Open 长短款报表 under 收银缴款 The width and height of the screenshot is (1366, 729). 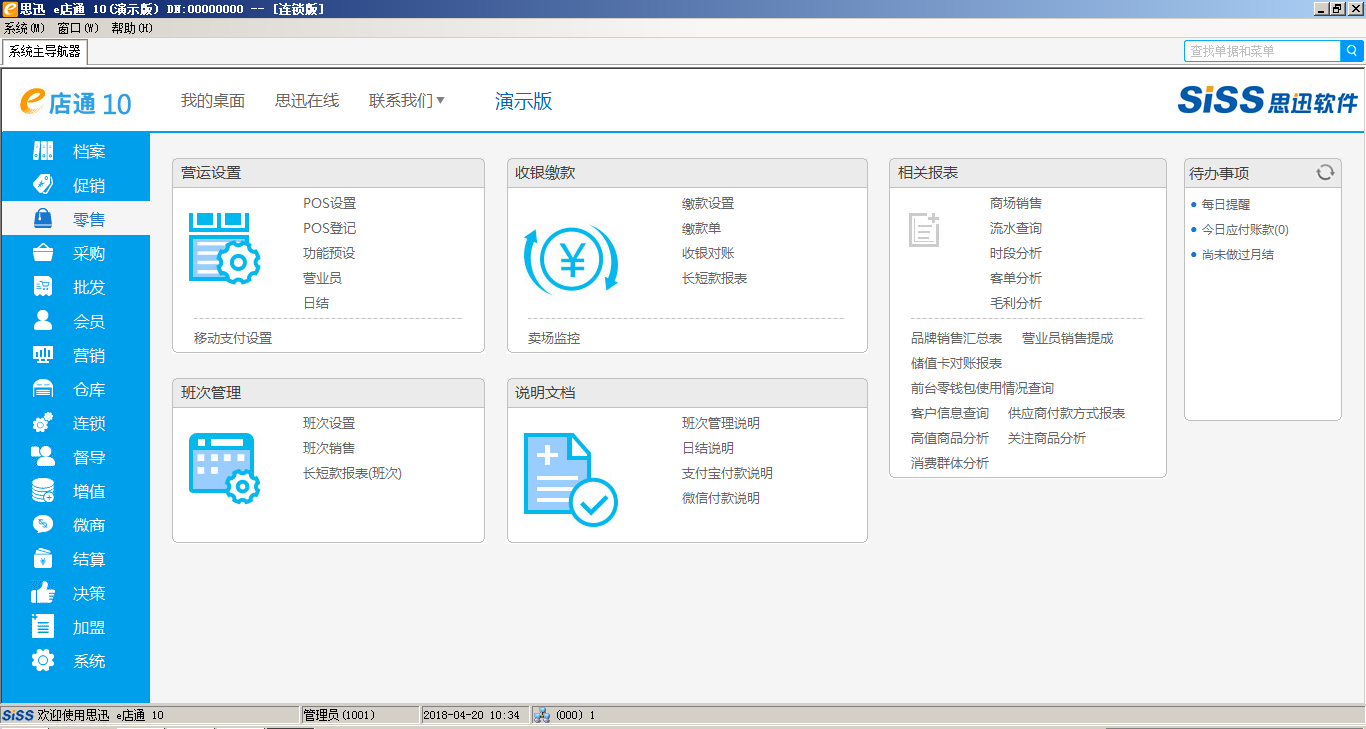click(715, 278)
